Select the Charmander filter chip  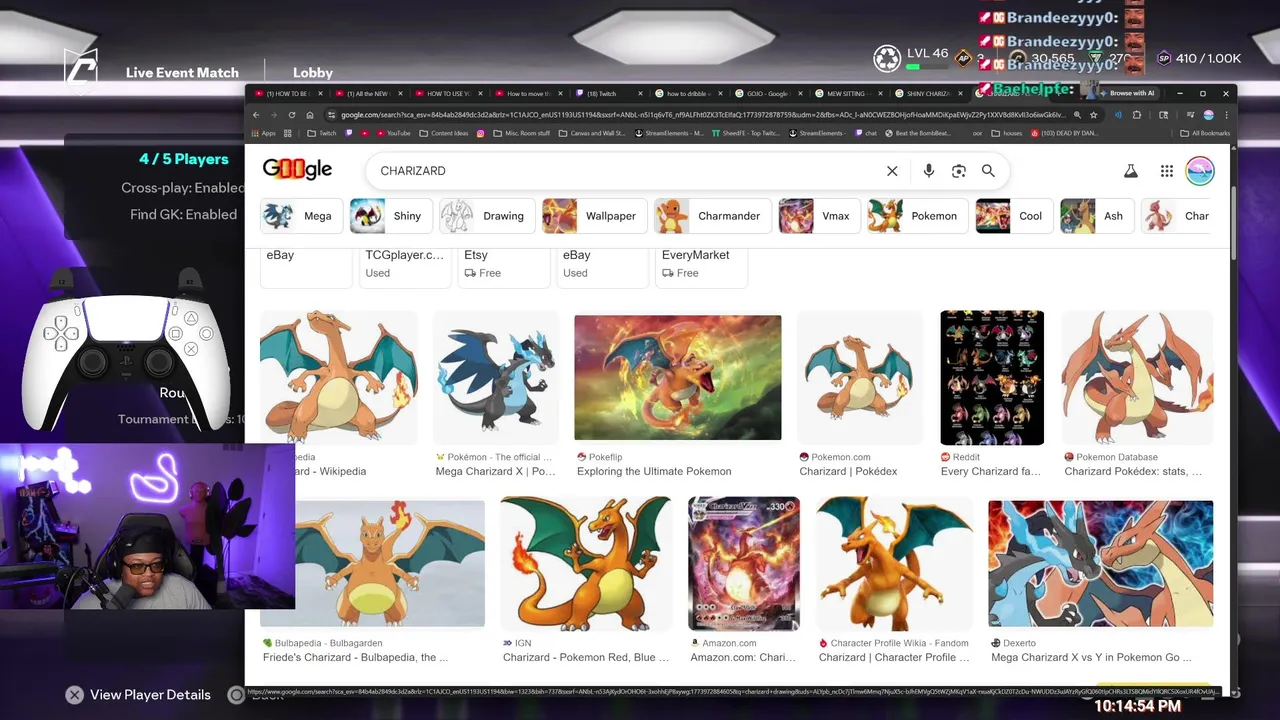pyautogui.click(x=712, y=216)
